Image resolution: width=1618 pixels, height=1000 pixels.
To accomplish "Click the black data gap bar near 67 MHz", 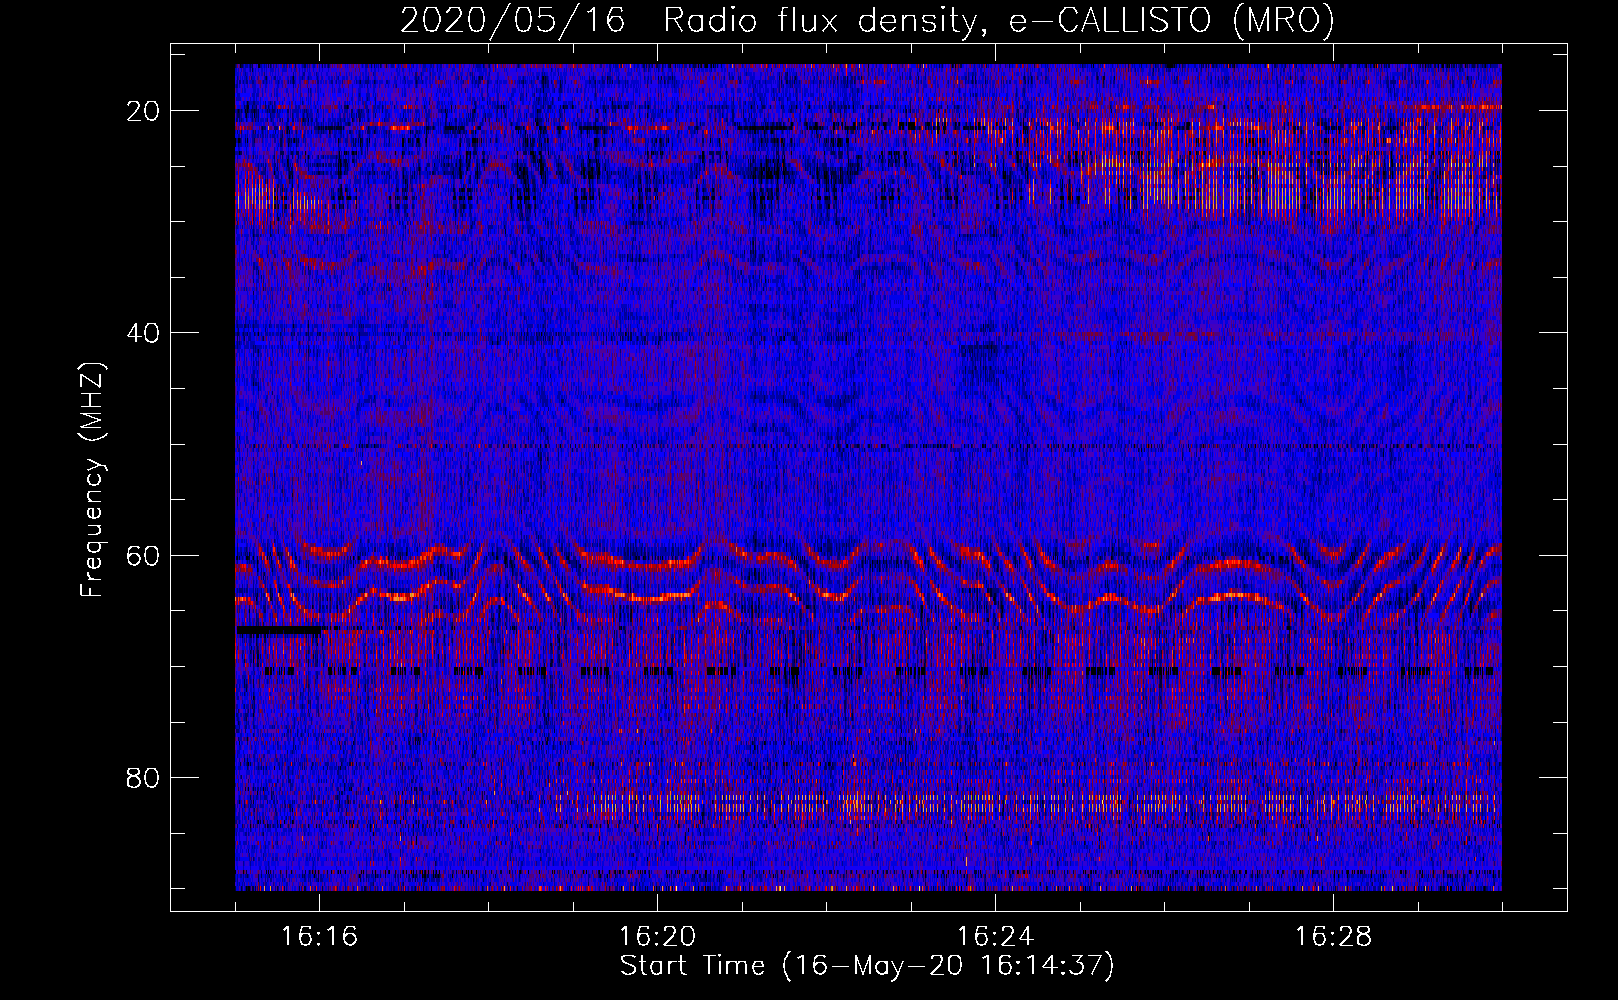I will coord(281,630).
